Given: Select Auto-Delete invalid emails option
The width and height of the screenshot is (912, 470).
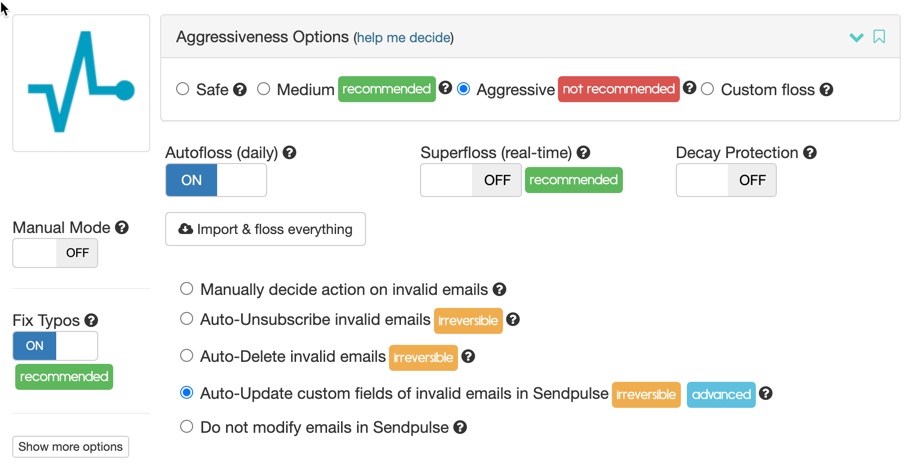Looking at the screenshot, I should point(187,355).
